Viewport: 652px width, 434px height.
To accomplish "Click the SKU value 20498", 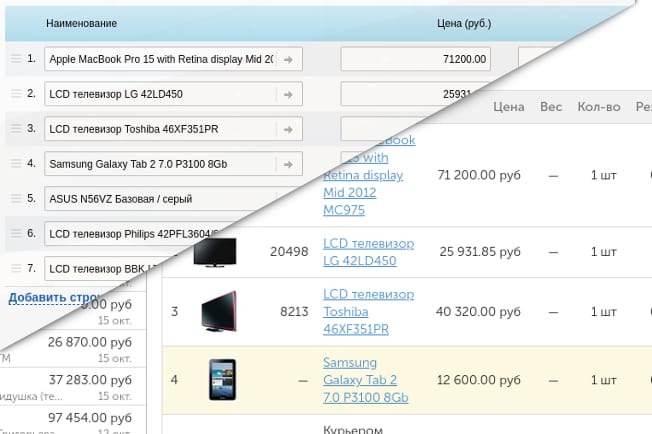I will pyautogui.click(x=289, y=252).
